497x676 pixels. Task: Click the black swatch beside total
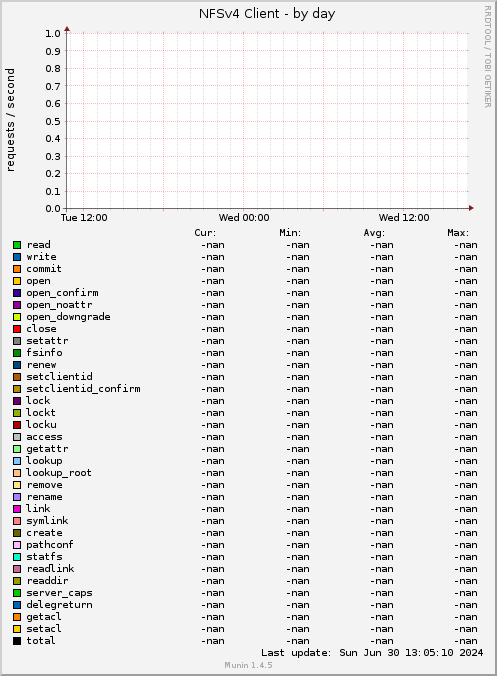click(17, 641)
